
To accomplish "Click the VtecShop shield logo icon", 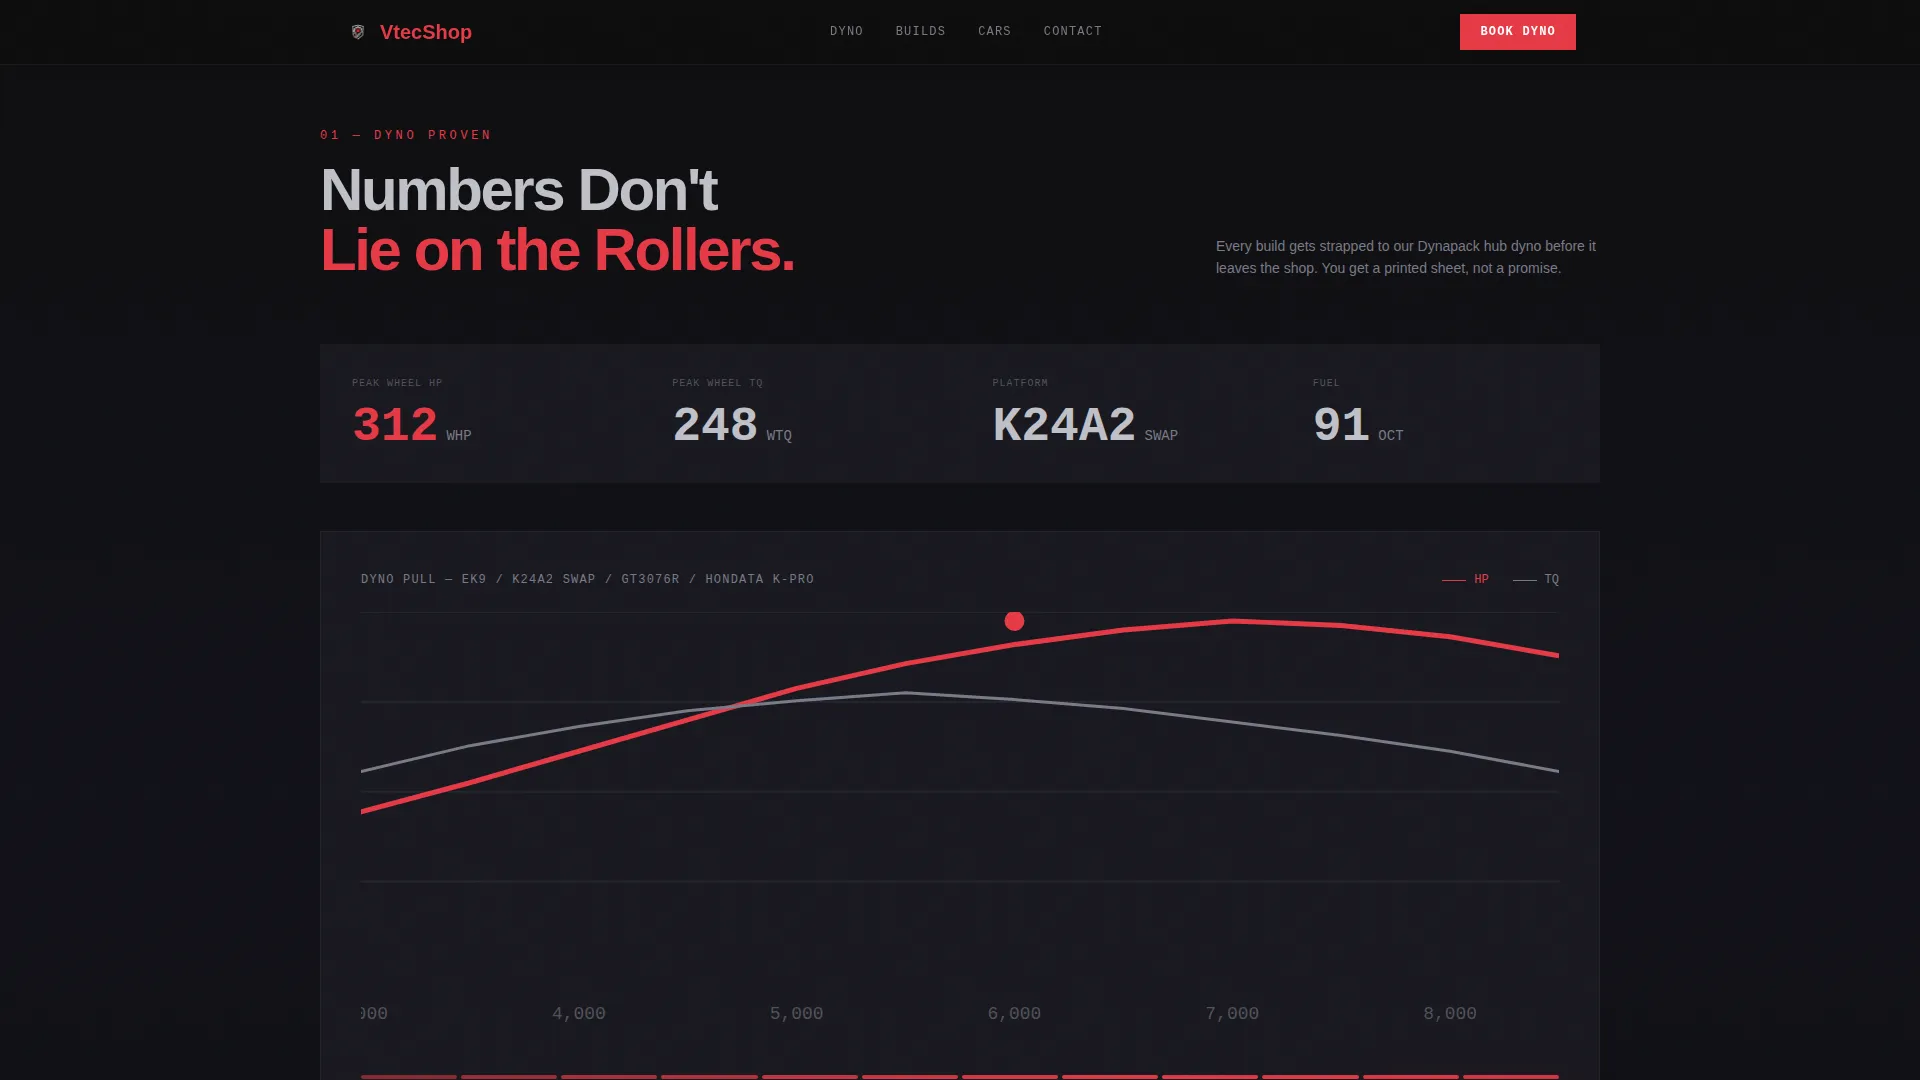I will pos(358,32).
